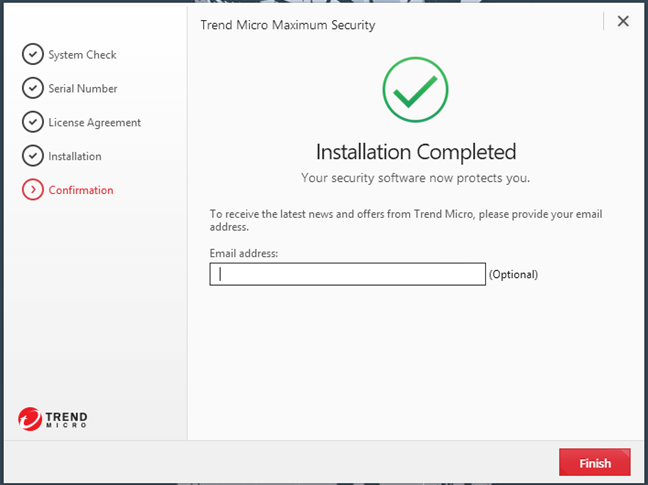The height and width of the screenshot is (485, 648).
Task: Click the (Optional) label beside email field
Action: click(x=513, y=274)
